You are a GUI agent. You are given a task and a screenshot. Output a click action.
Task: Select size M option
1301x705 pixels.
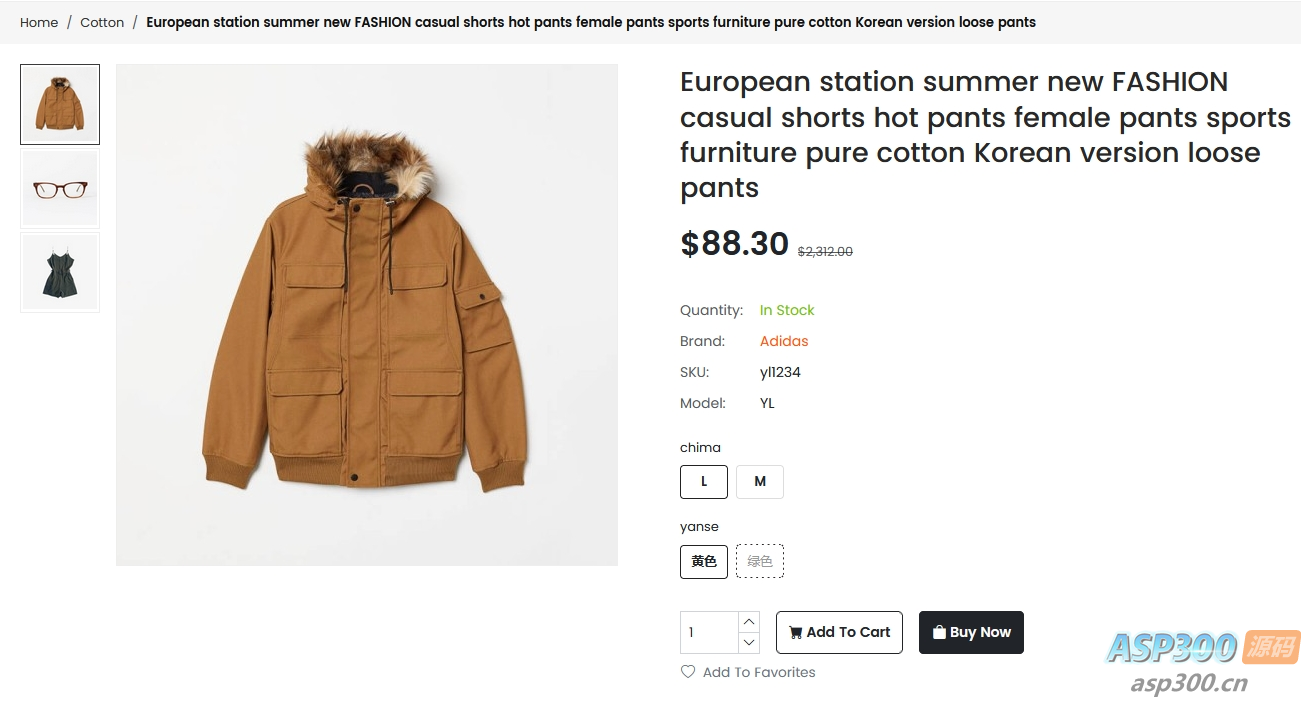pos(760,482)
